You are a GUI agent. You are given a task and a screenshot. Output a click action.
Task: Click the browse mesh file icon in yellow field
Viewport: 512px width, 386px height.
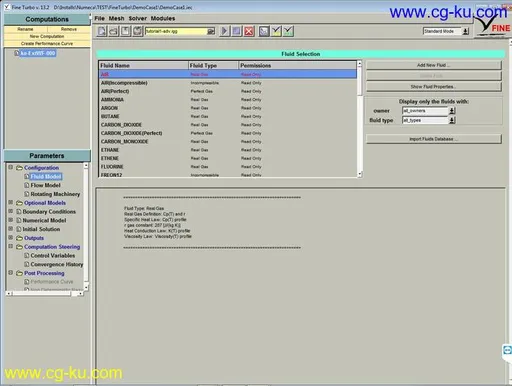(x=211, y=31)
